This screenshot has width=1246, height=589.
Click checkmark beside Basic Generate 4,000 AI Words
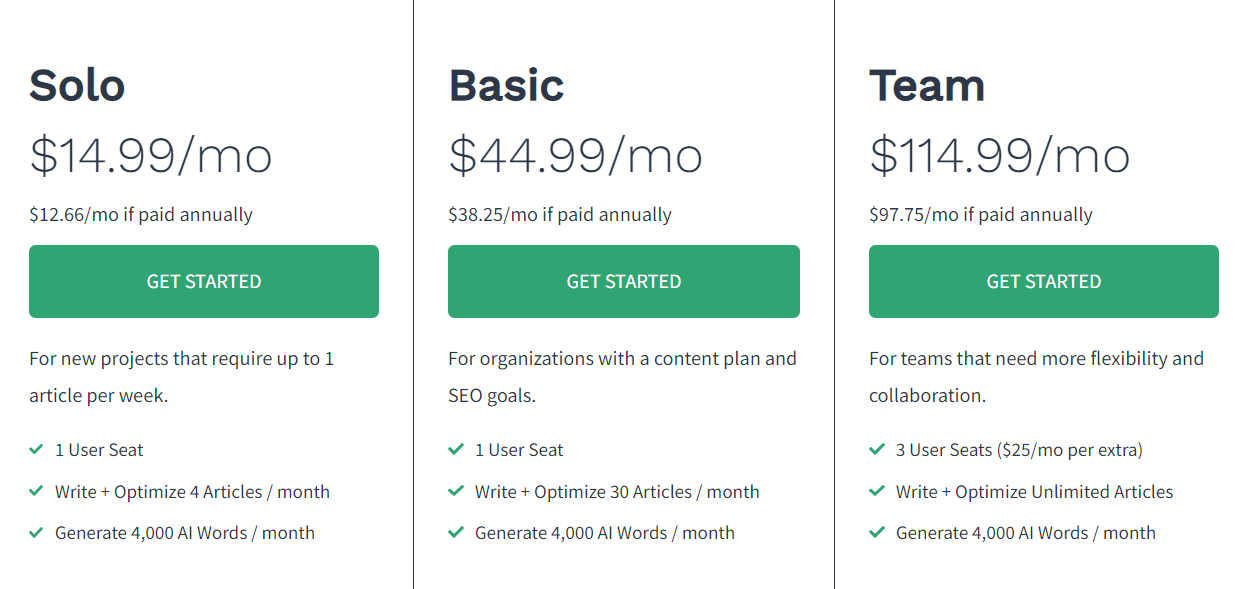[x=456, y=532]
